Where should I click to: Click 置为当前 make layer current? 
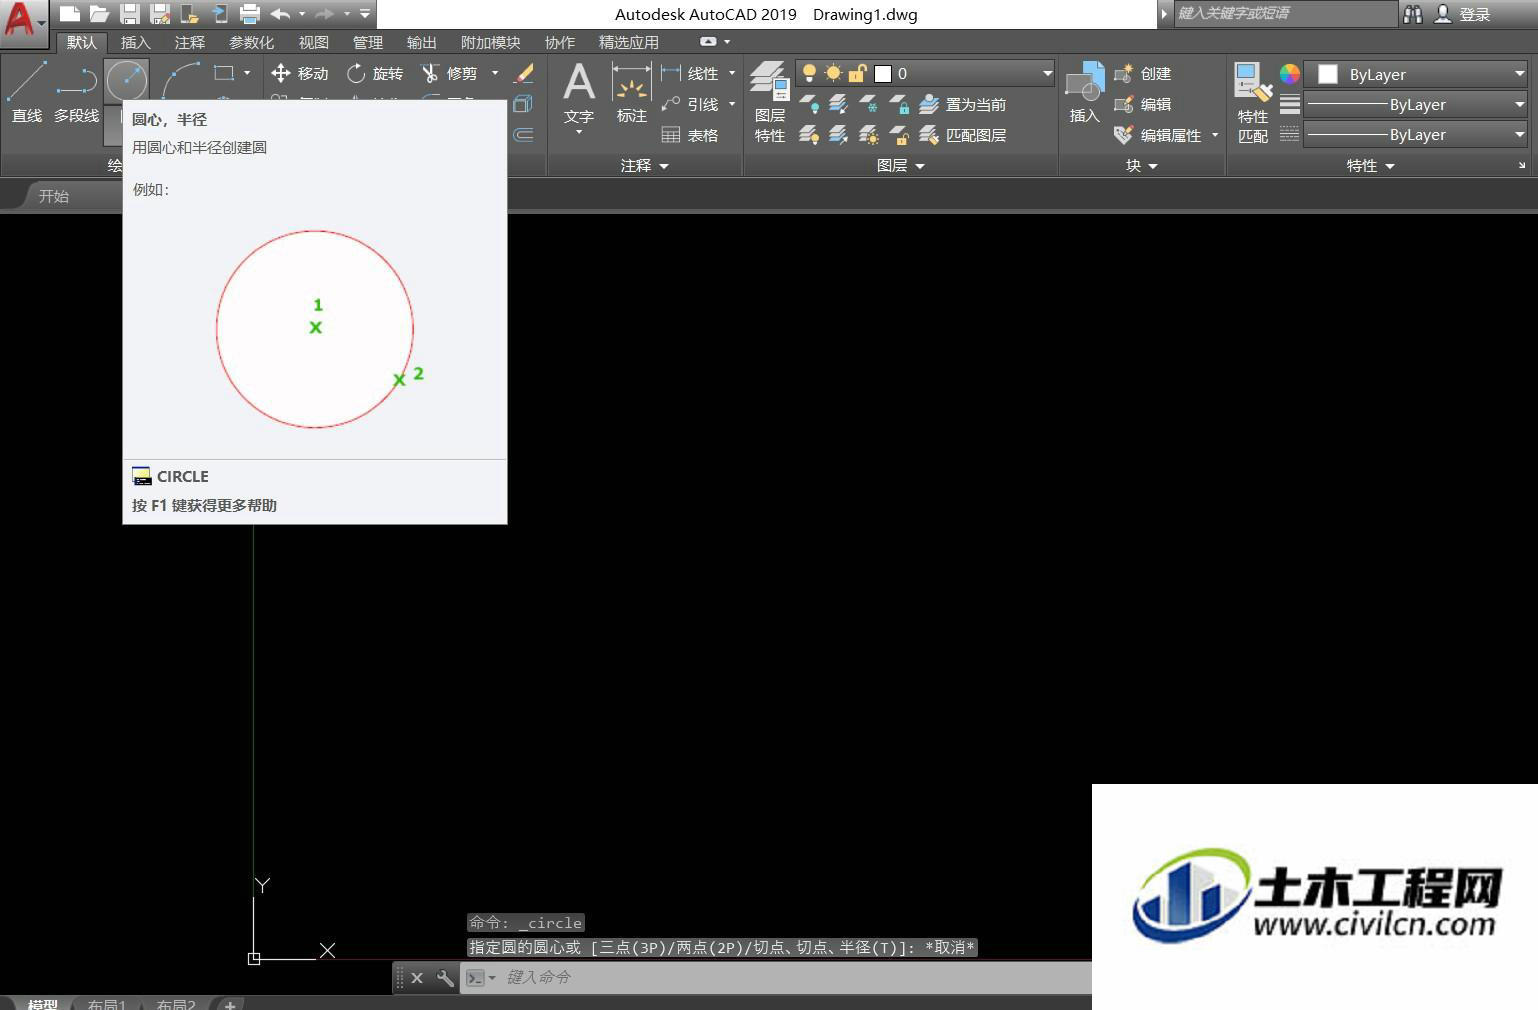point(962,104)
